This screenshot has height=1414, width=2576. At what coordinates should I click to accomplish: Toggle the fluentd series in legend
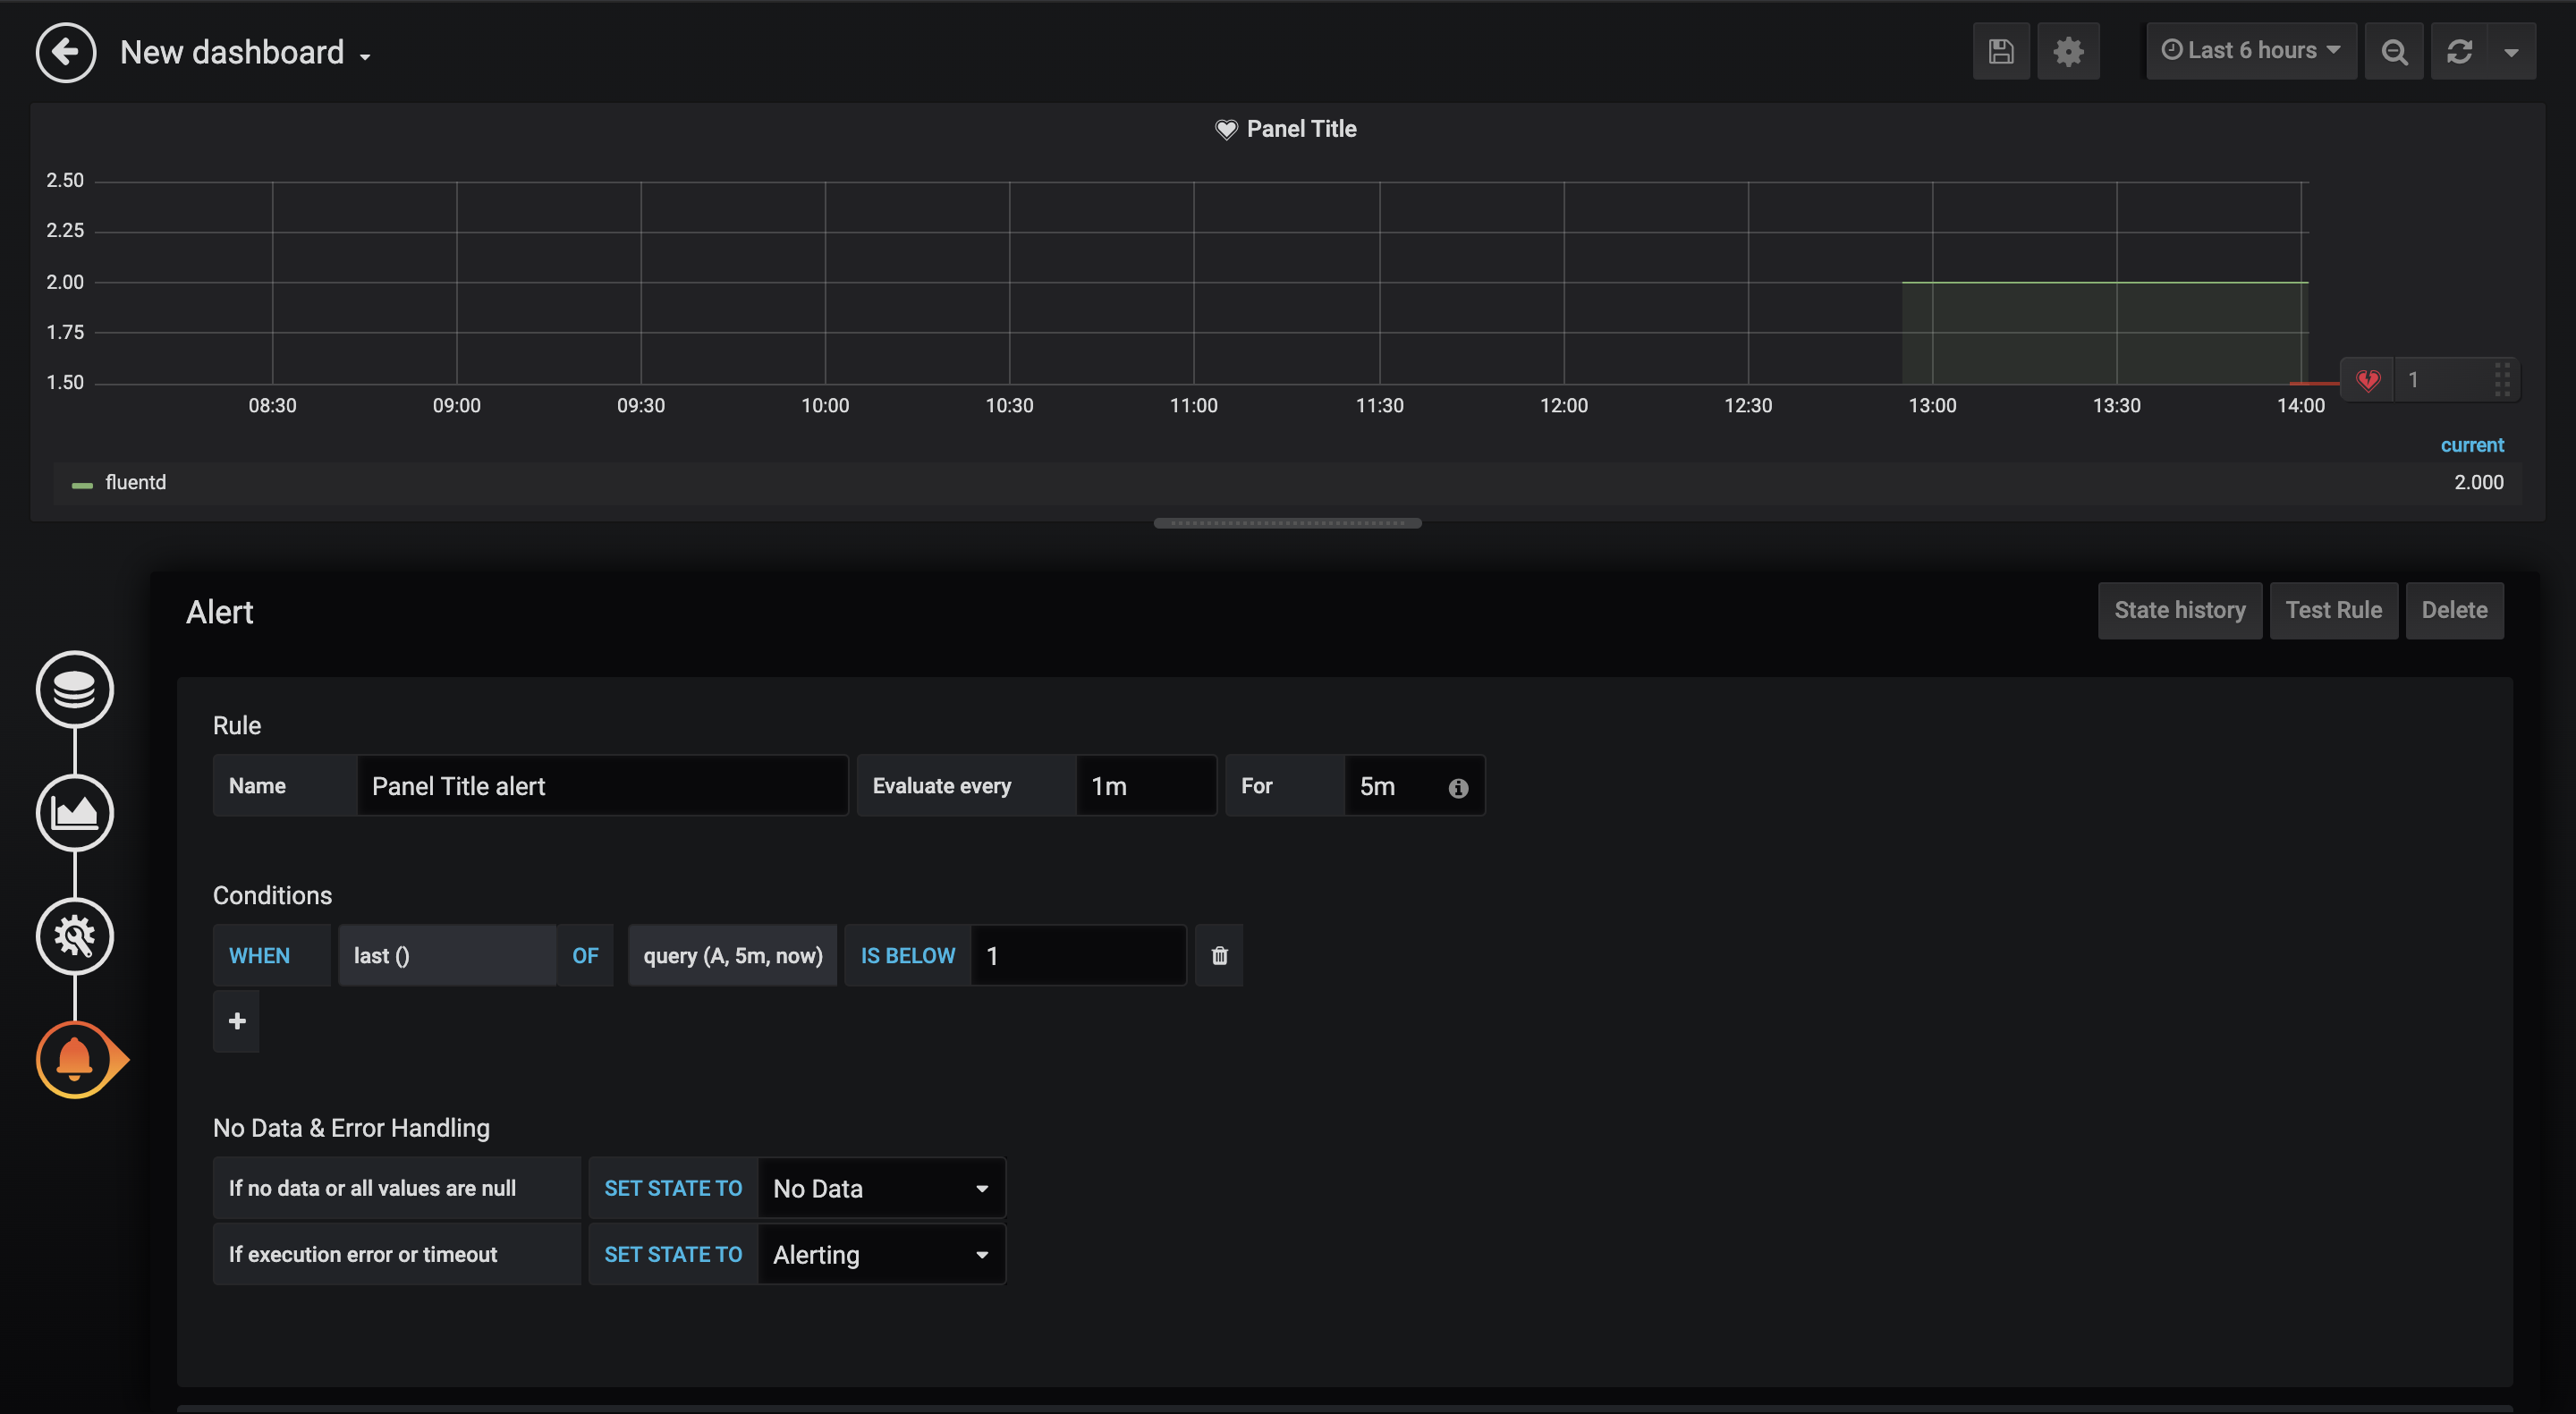(135, 482)
